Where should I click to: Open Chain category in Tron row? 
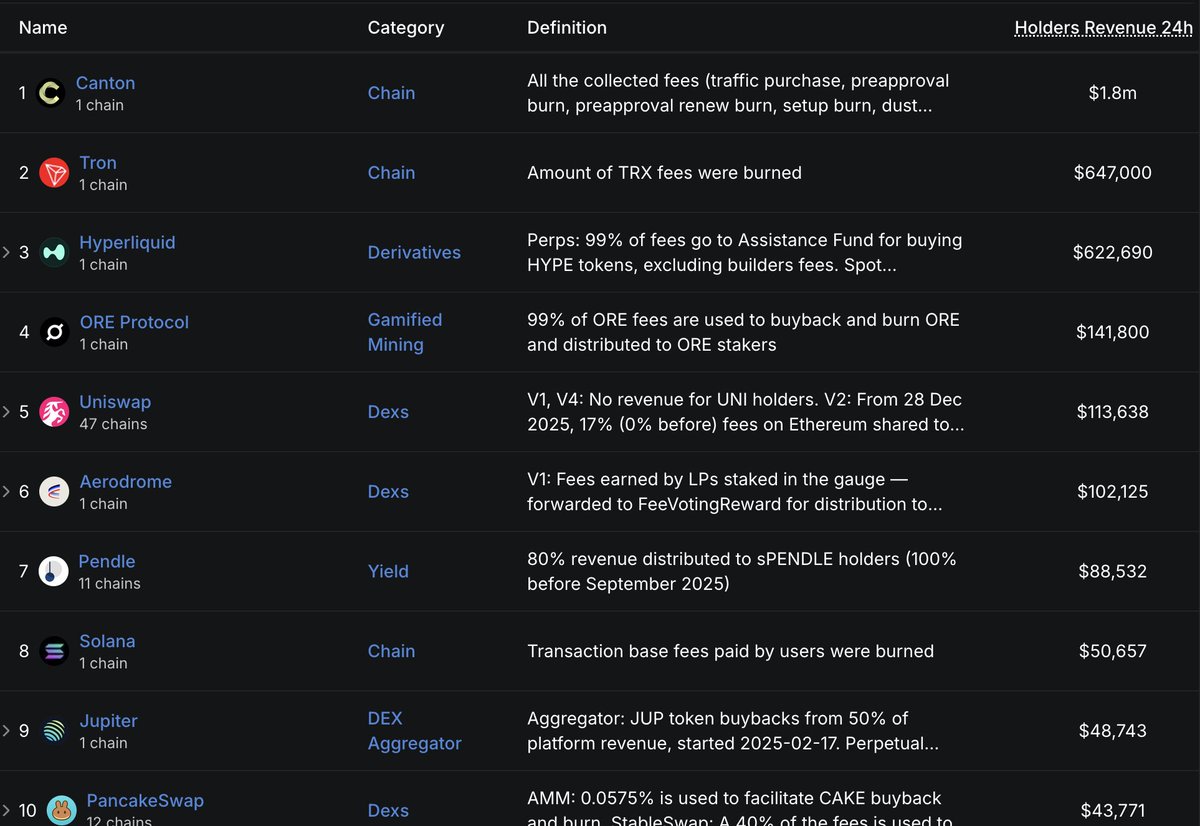[x=391, y=173]
